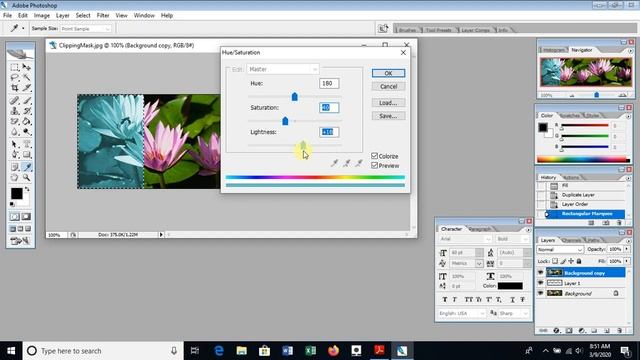Hide the Background layer eye icon
This screenshot has height=360, width=640.
[x=540, y=293]
